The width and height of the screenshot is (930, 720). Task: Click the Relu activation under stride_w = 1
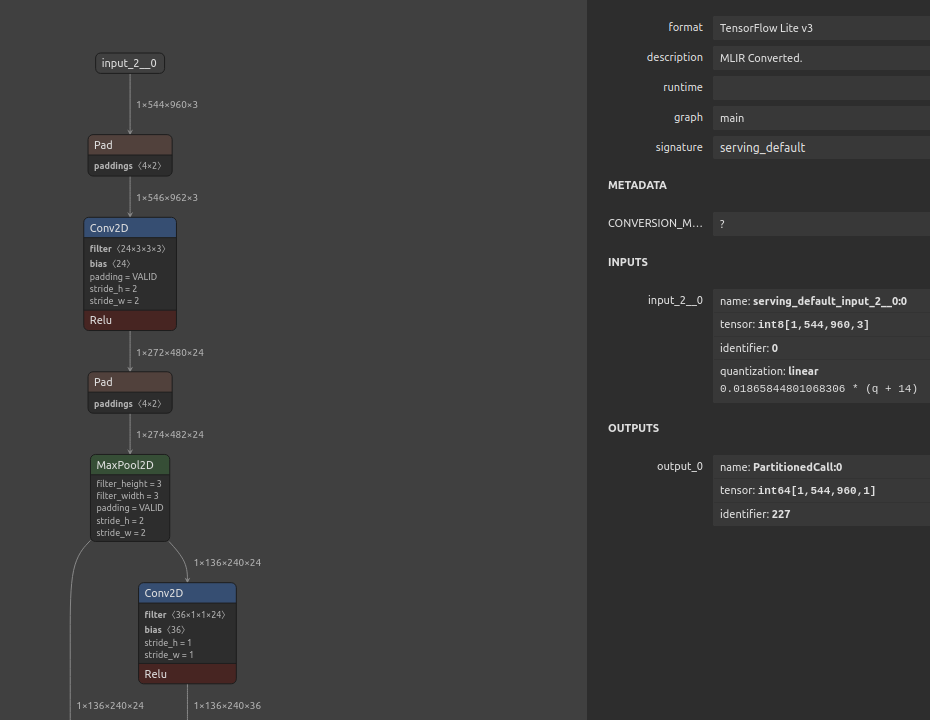[187, 674]
